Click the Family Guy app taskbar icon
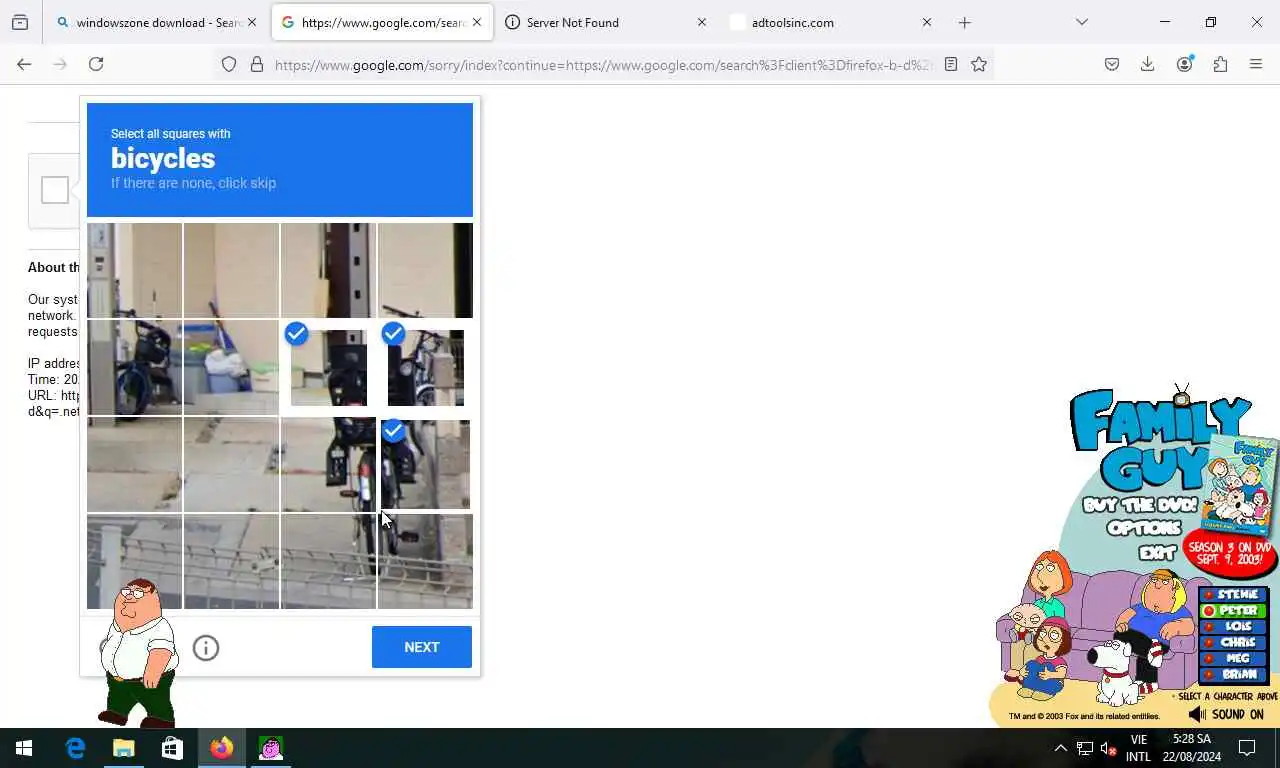The image size is (1280, 768). 270,748
